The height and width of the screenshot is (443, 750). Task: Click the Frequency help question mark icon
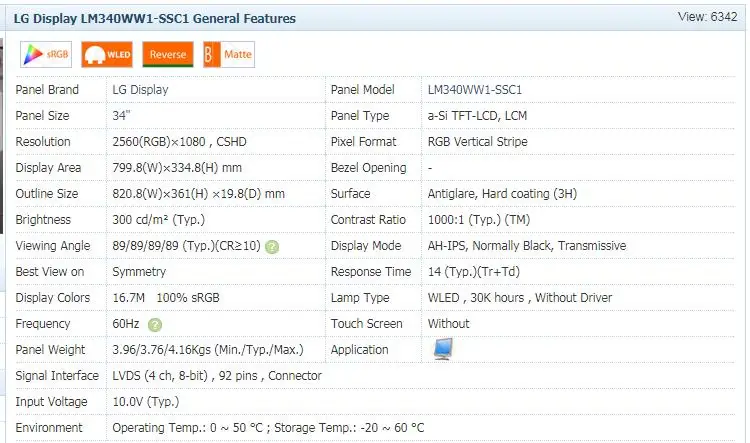click(154, 325)
